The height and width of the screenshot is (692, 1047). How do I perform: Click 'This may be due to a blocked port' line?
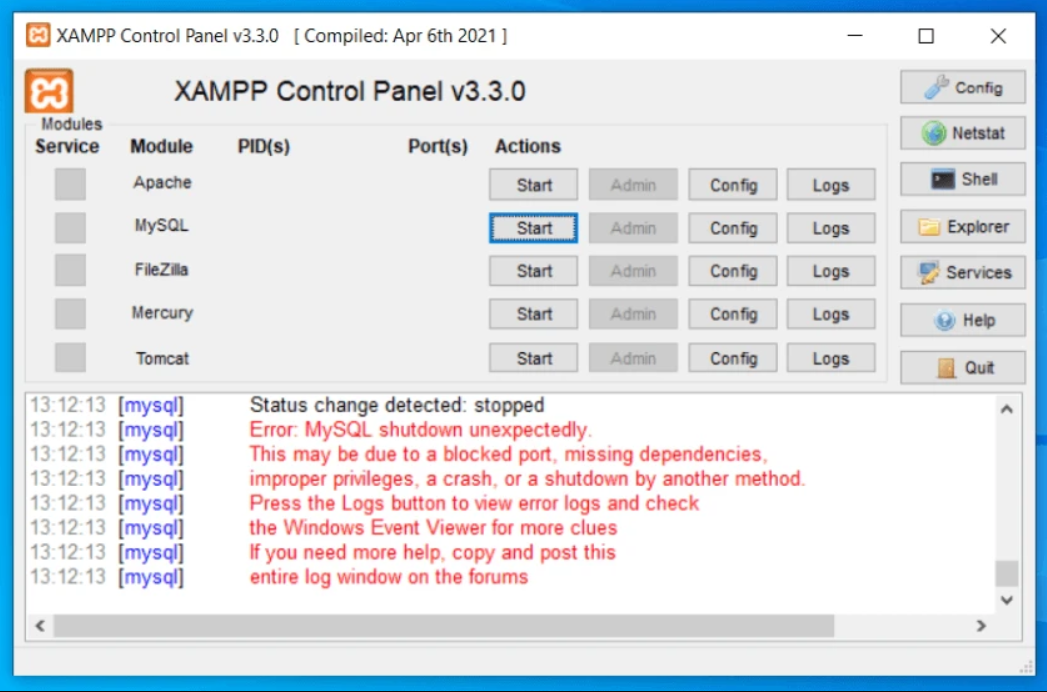[508, 454]
